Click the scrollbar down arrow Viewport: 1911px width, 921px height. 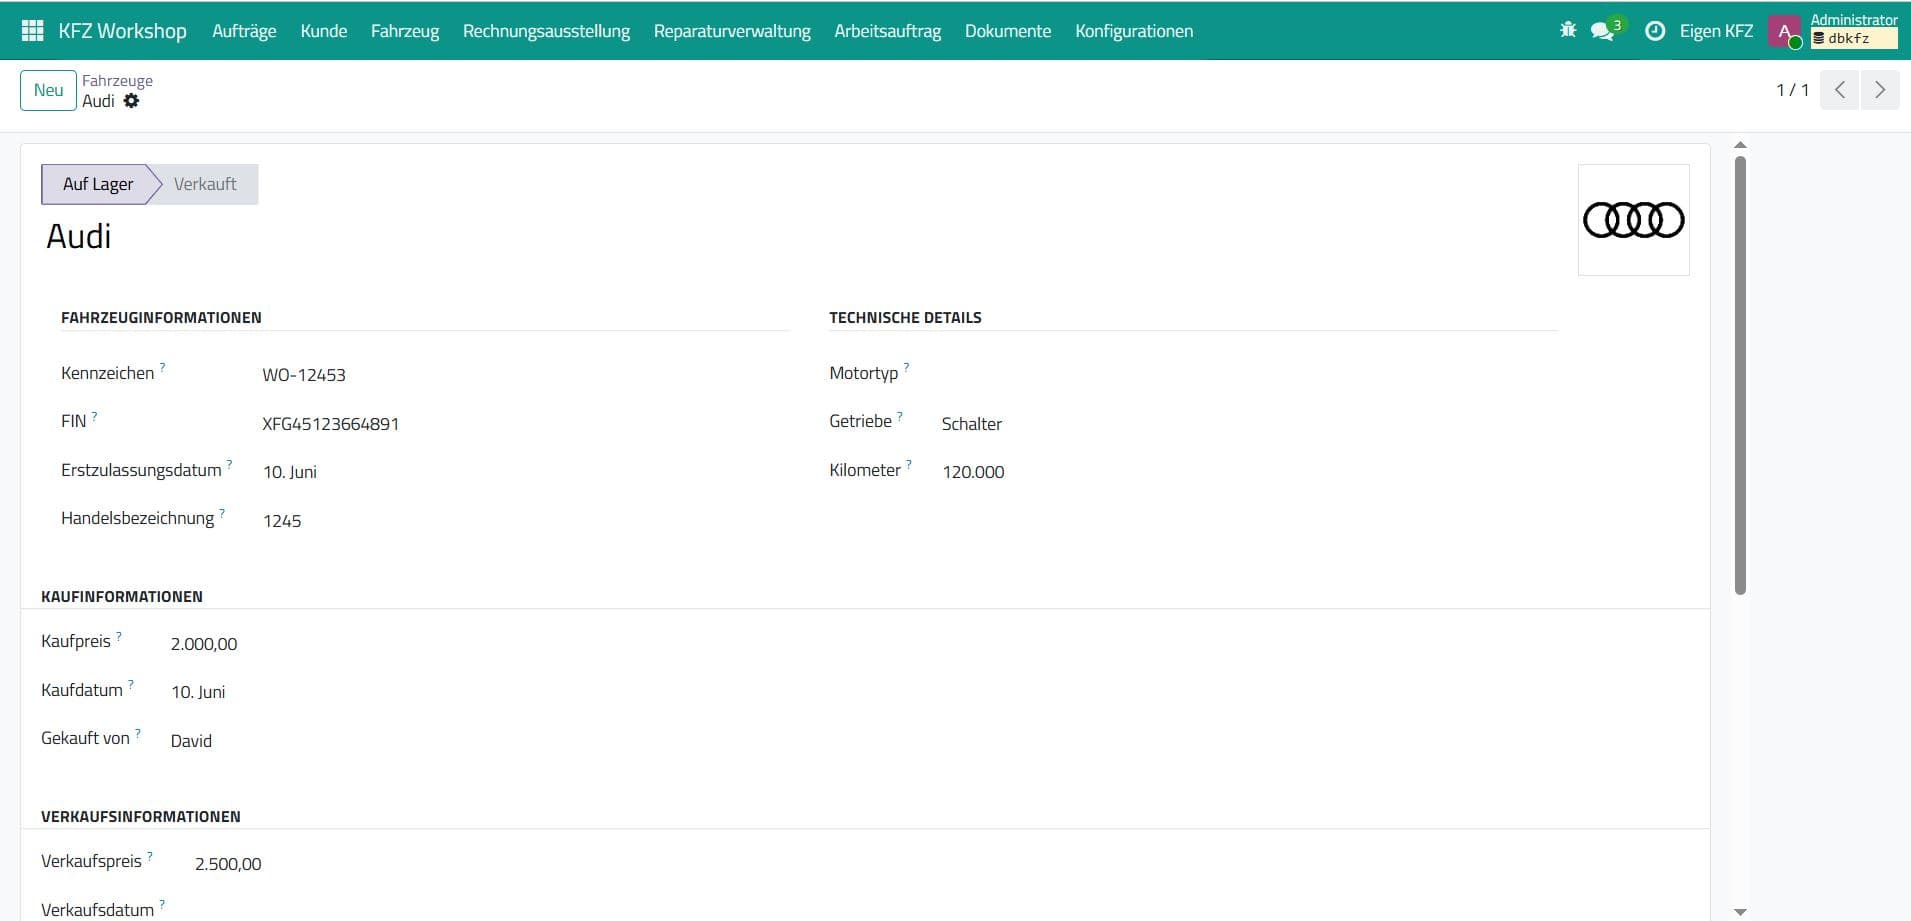pos(1740,912)
